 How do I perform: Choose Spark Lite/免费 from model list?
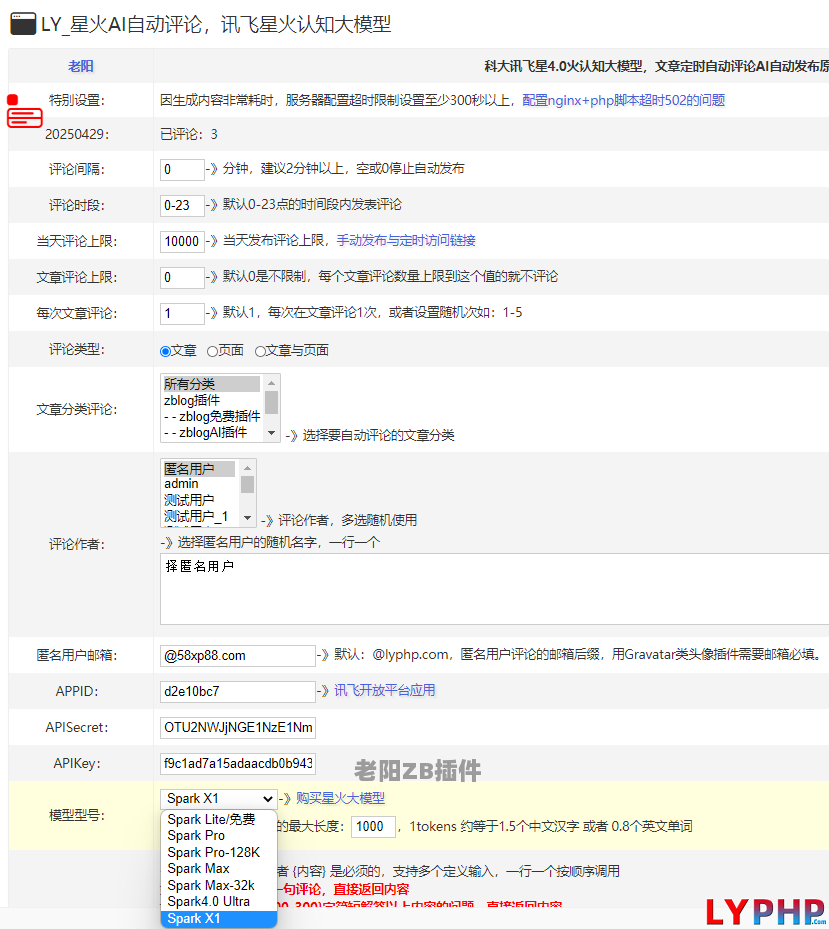(x=219, y=819)
